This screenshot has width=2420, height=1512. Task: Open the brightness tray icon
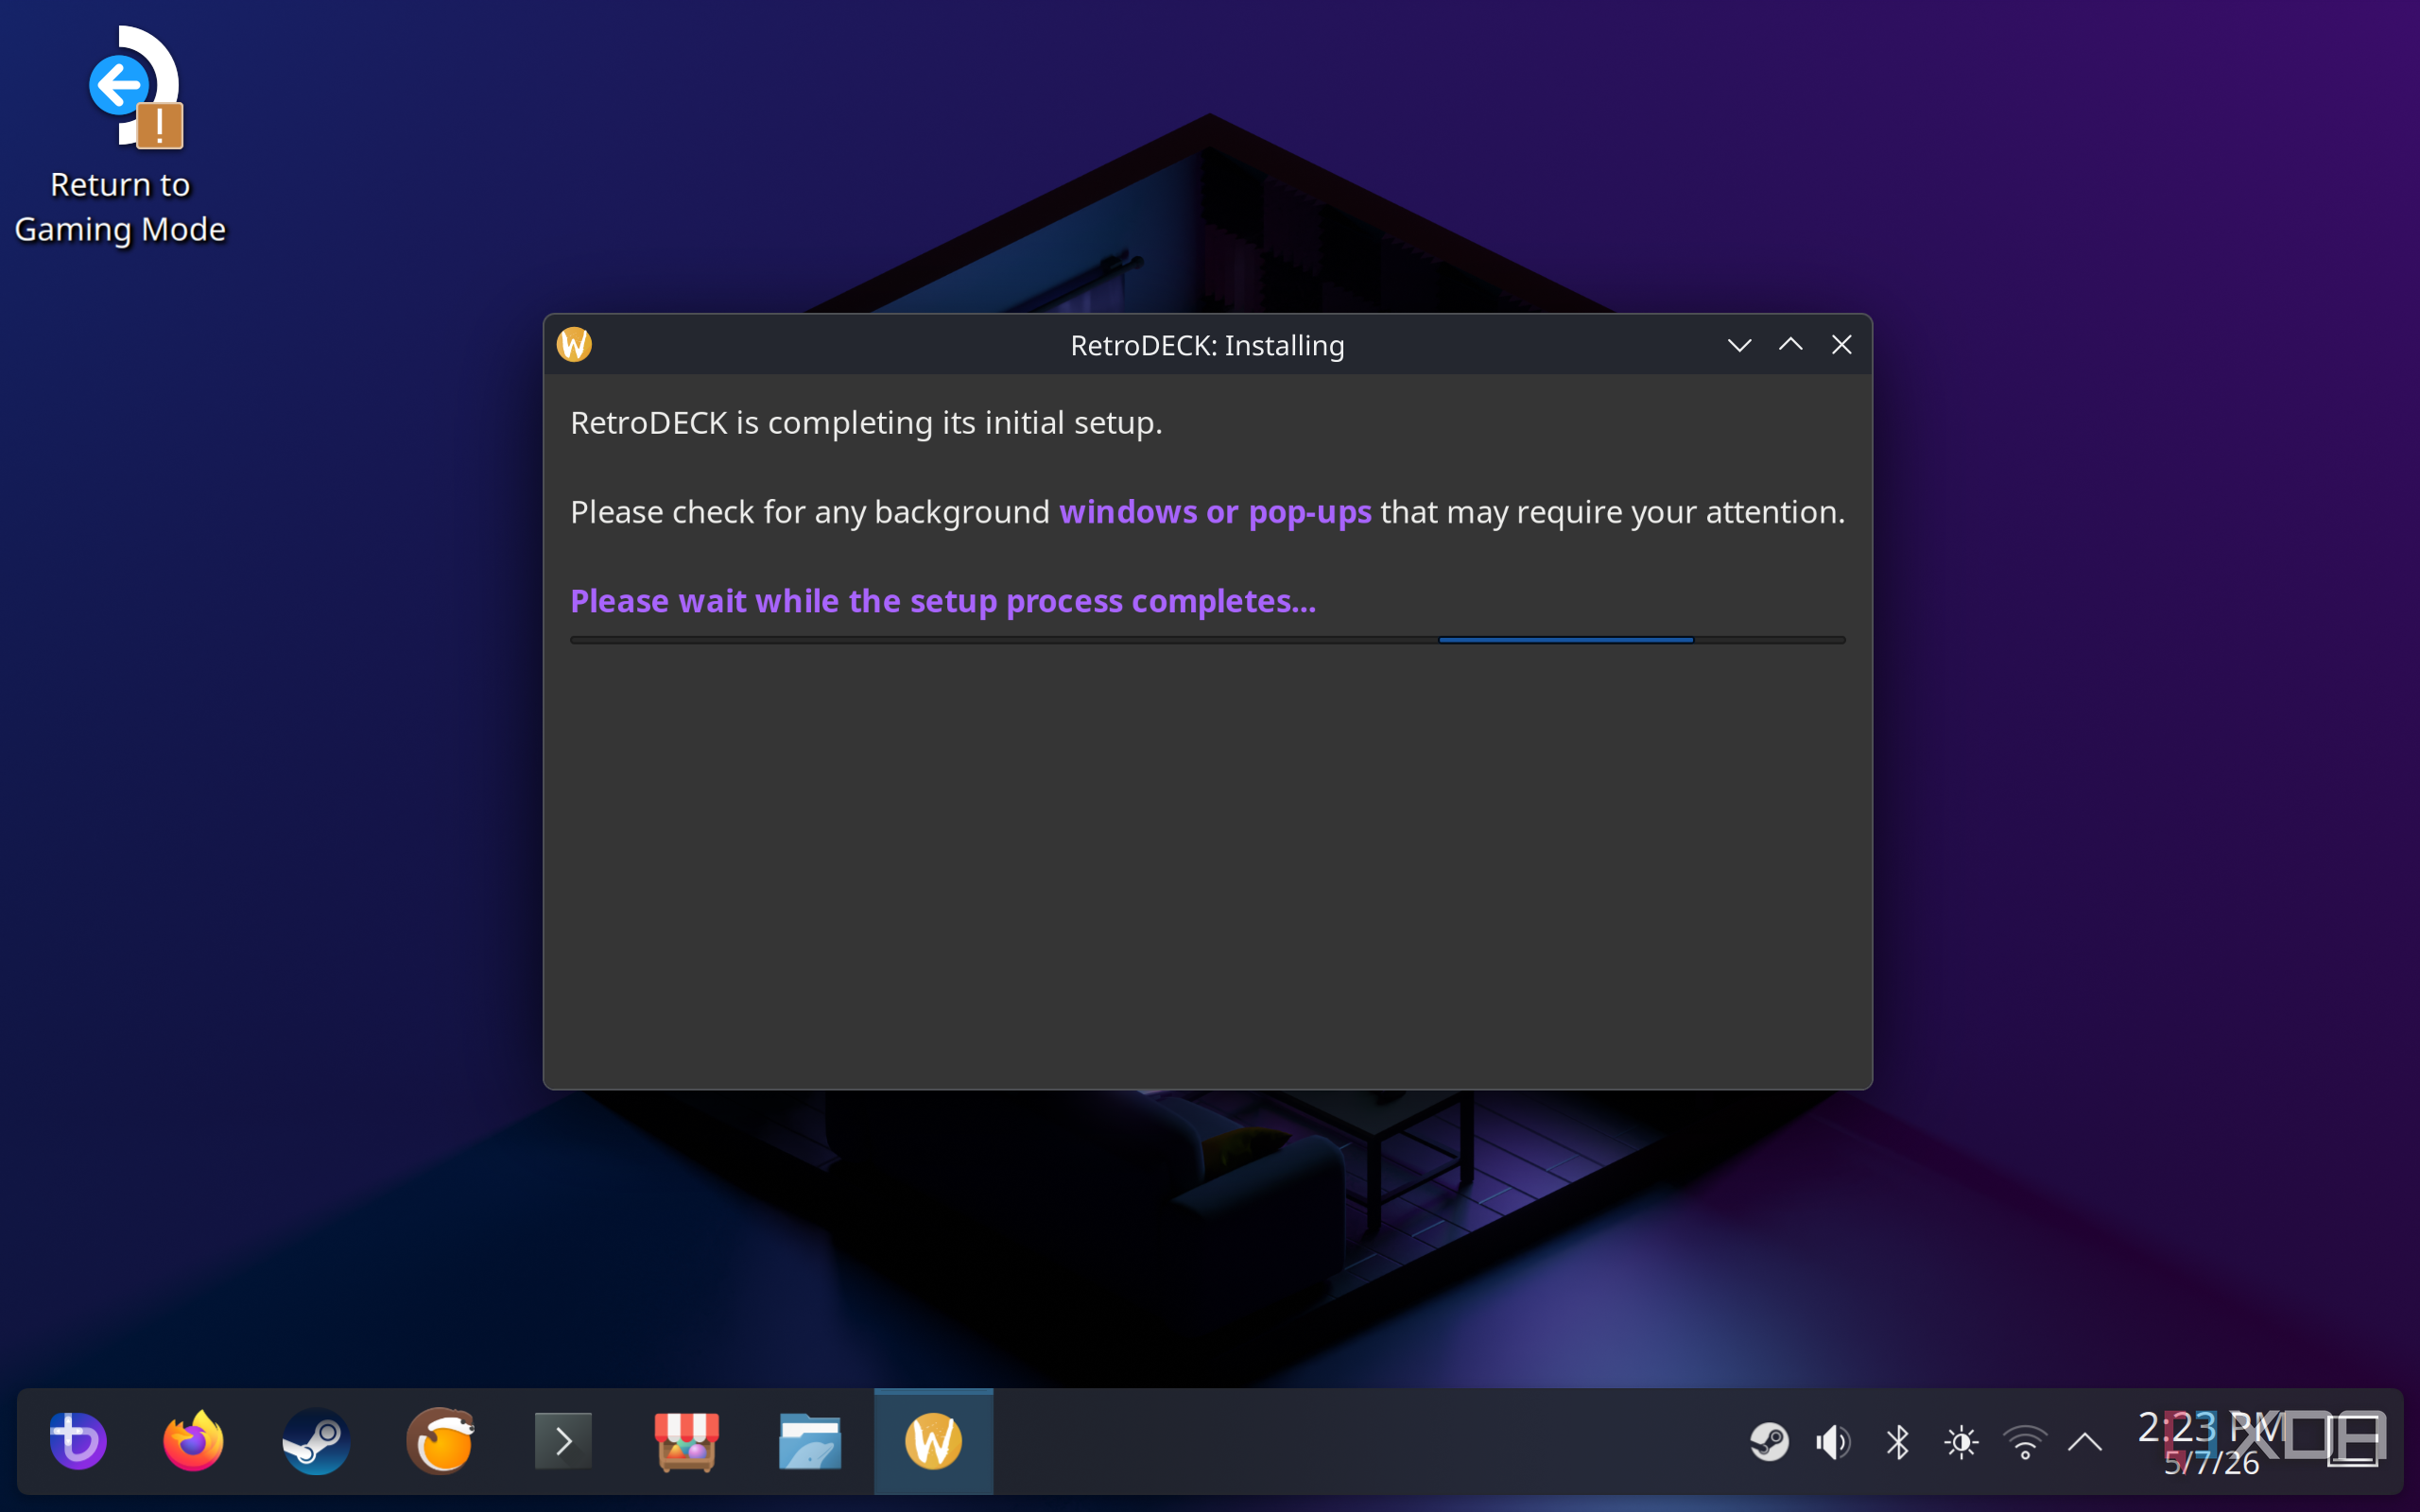point(1961,1442)
